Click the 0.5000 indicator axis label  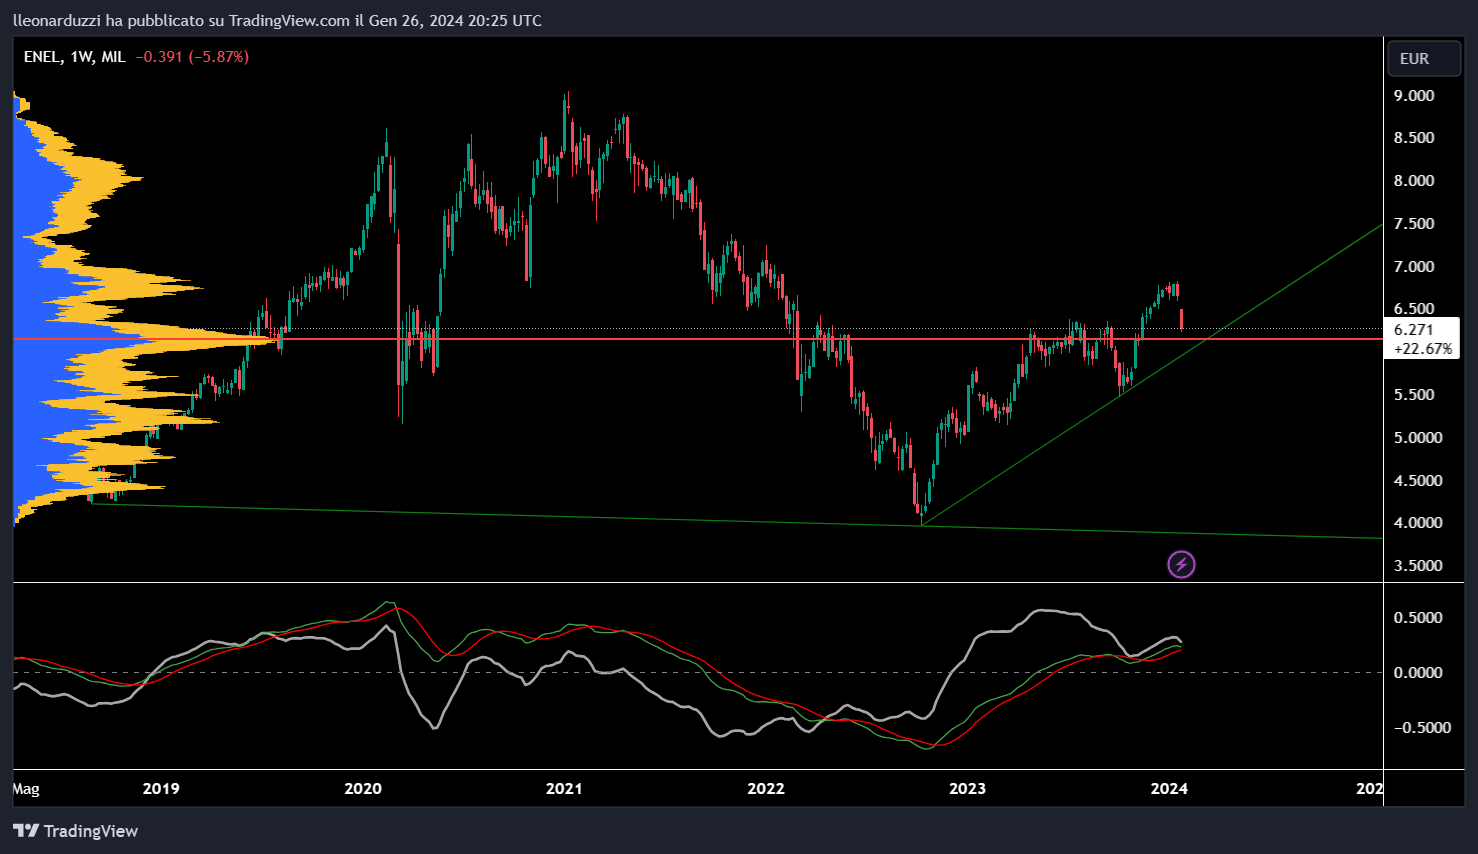coord(1418,618)
